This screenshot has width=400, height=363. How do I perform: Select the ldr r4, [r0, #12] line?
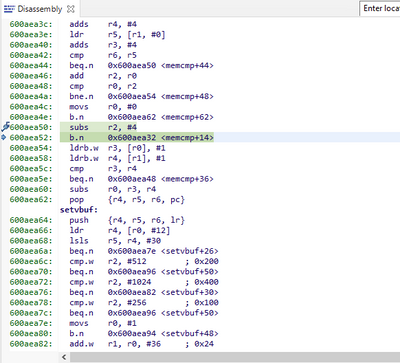click(120, 231)
